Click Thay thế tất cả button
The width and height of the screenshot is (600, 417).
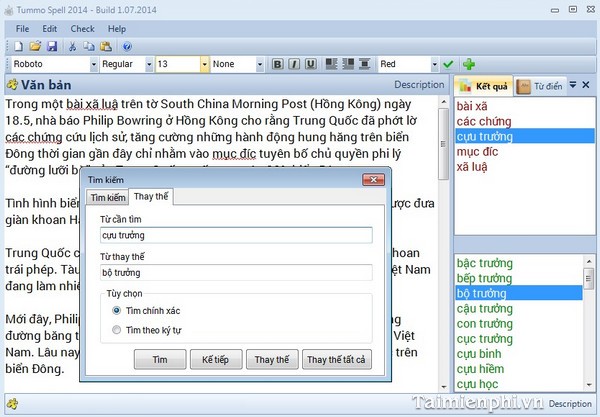[x=336, y=359]
